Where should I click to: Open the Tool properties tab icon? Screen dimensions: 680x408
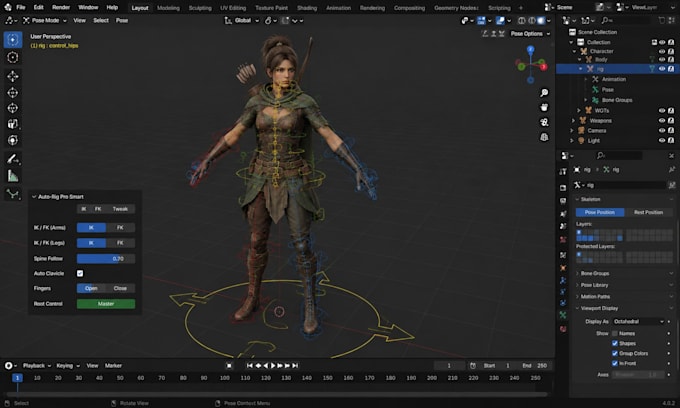pyautogui.click(x=563, y=172)
